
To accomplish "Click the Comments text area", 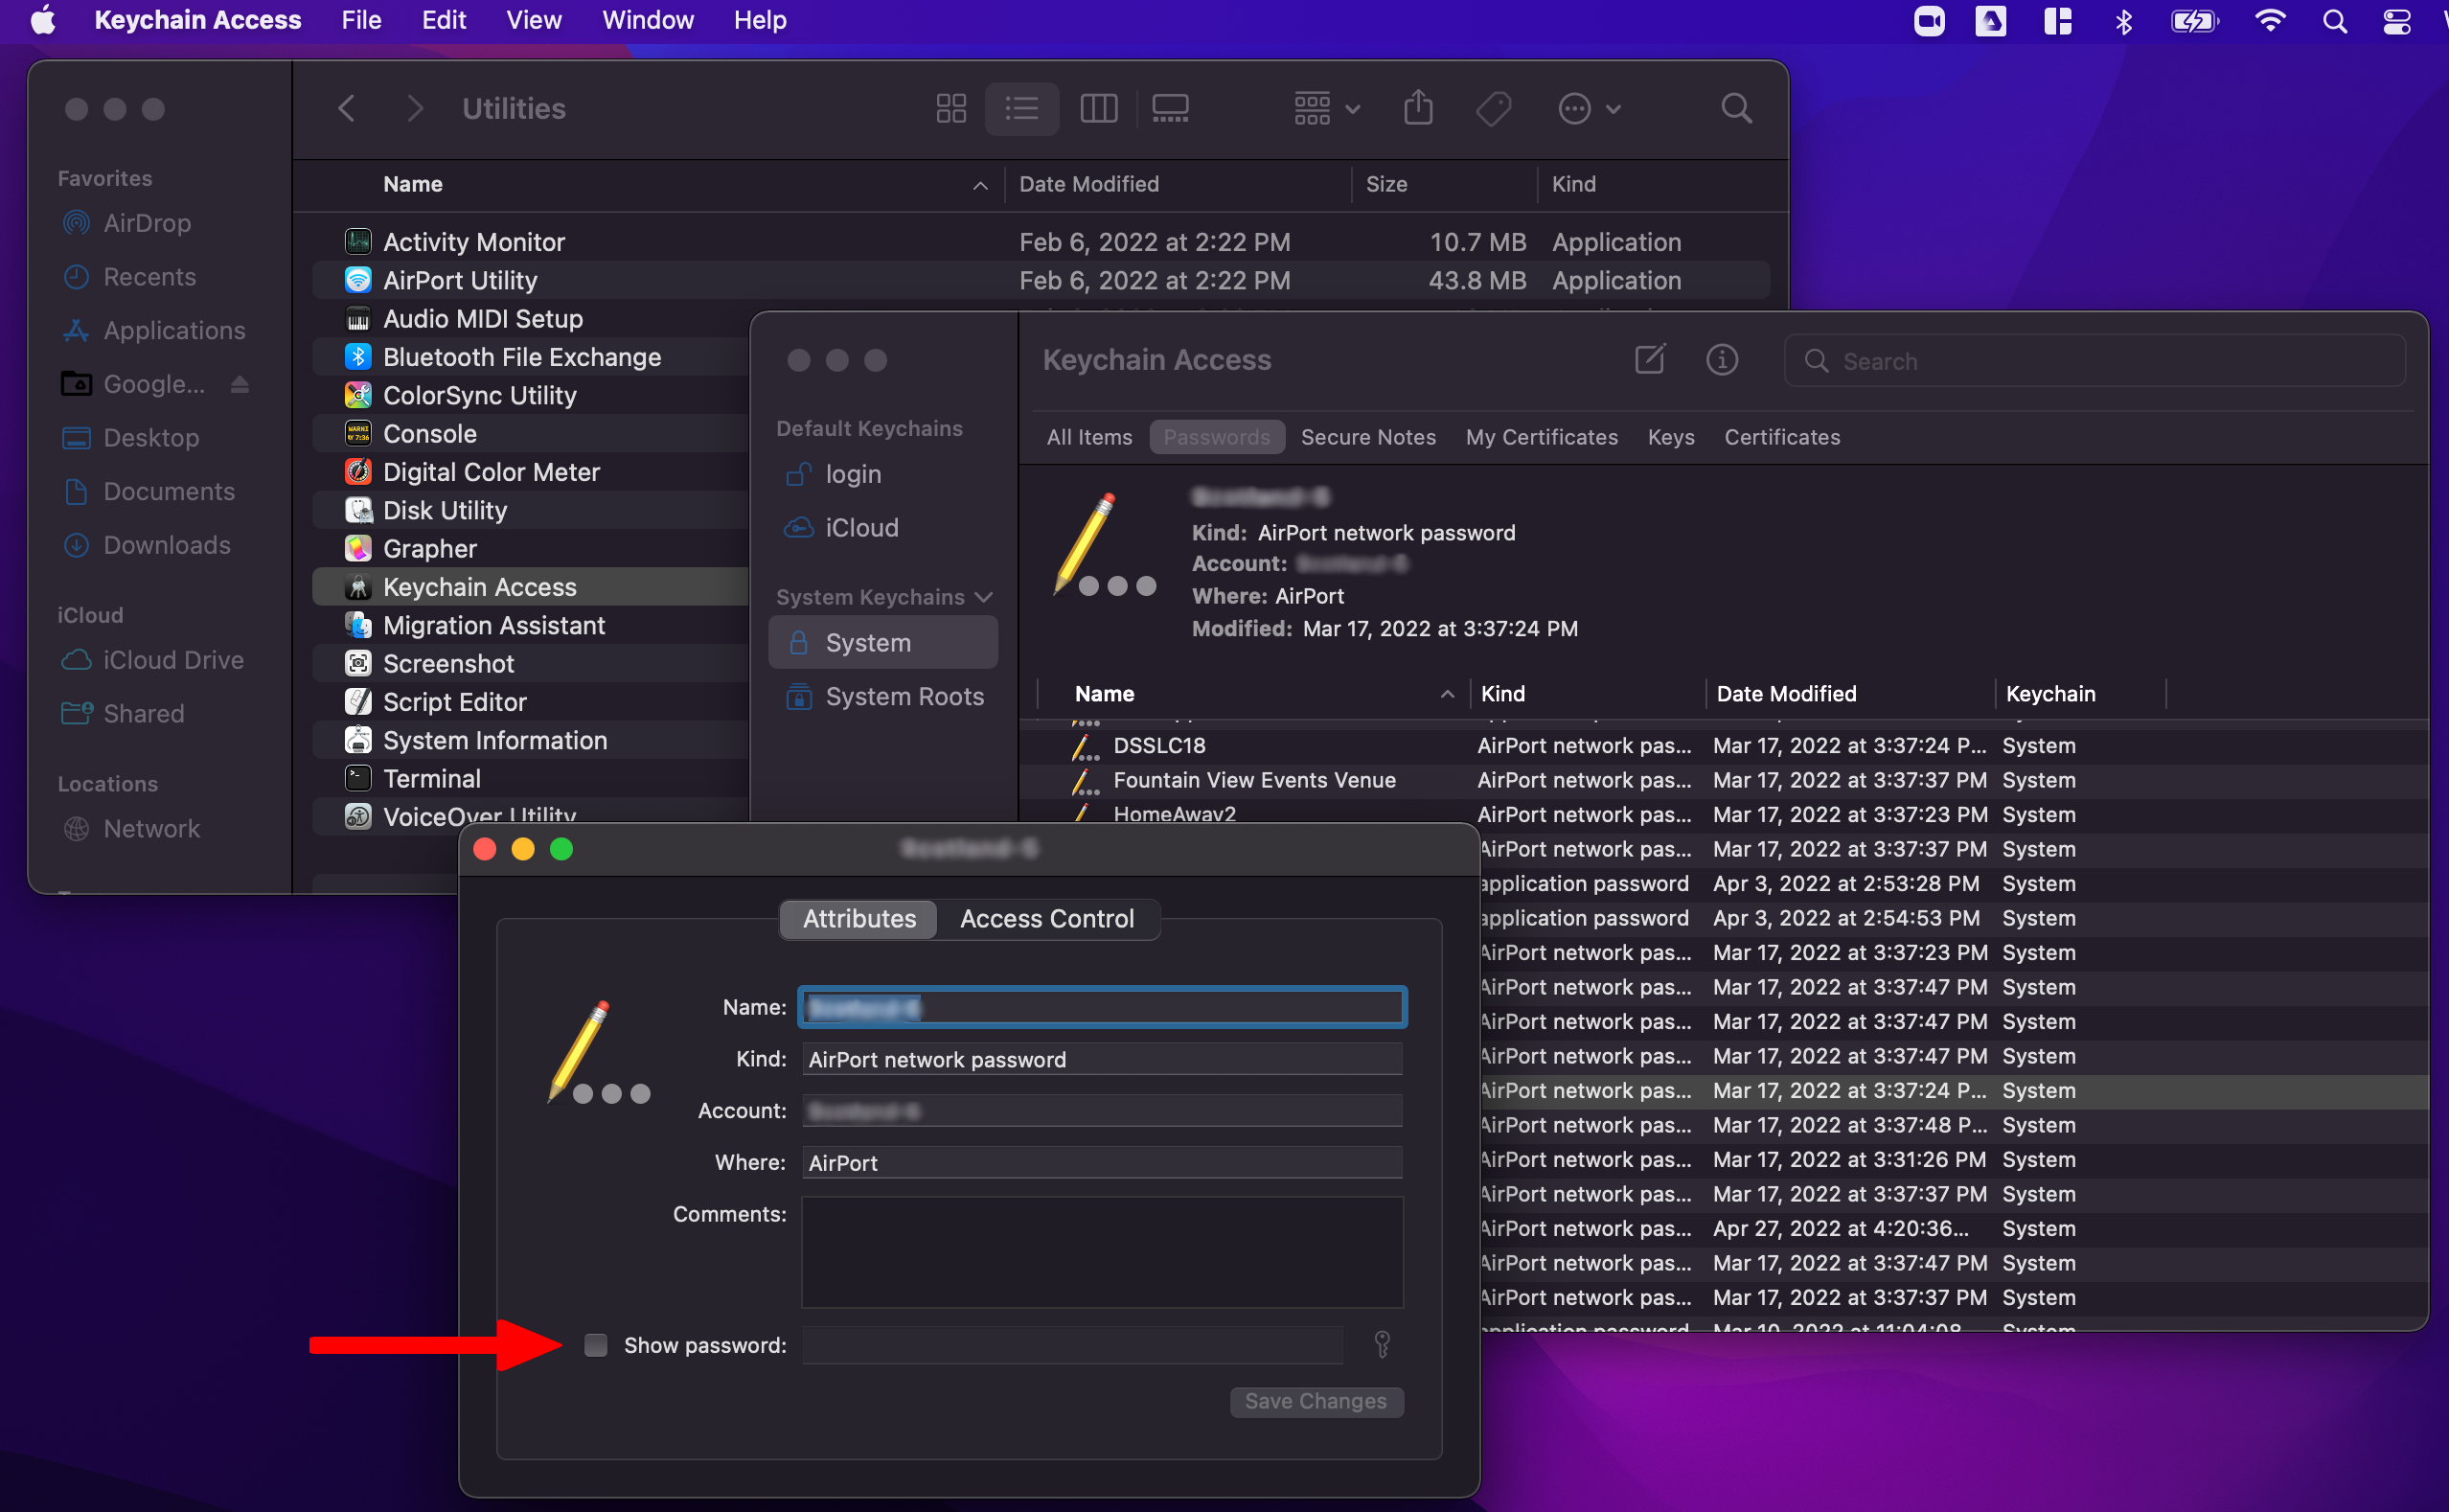I will pyautogui.click(x=1102, y=1252).
